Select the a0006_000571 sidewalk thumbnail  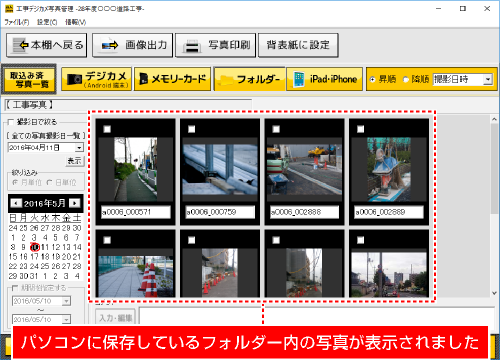(x=135, y=170)
